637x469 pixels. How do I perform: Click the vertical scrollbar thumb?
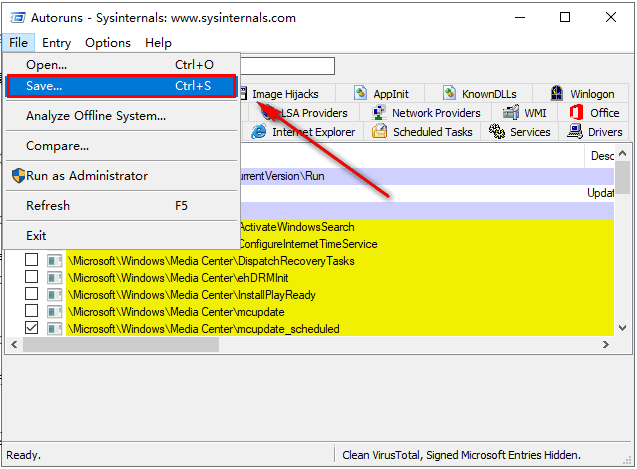[622, 178]
